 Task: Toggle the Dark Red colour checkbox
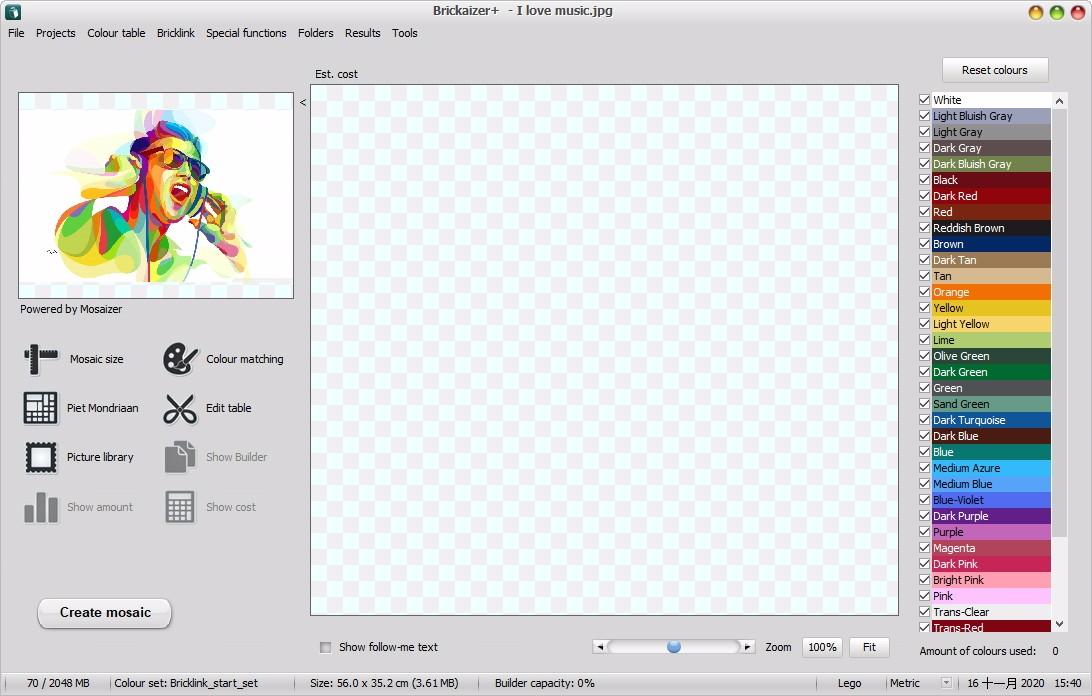click(925, 196)
